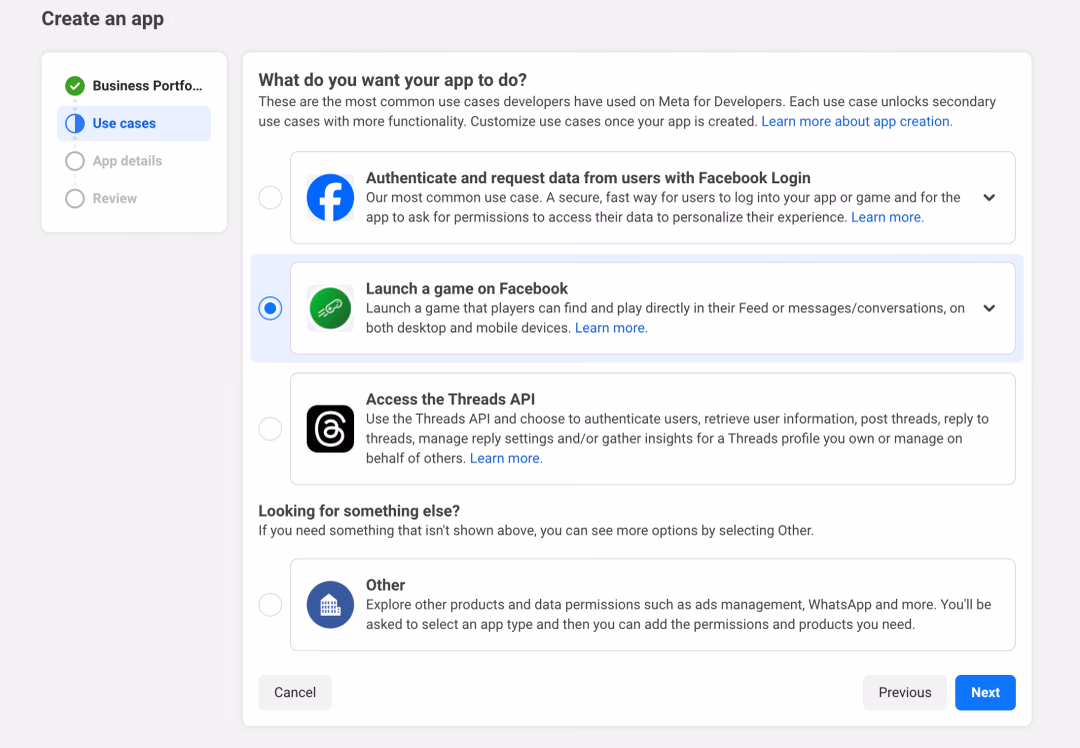
Task: Click the 'Other' card title
Action: click(x=386, y=585)
